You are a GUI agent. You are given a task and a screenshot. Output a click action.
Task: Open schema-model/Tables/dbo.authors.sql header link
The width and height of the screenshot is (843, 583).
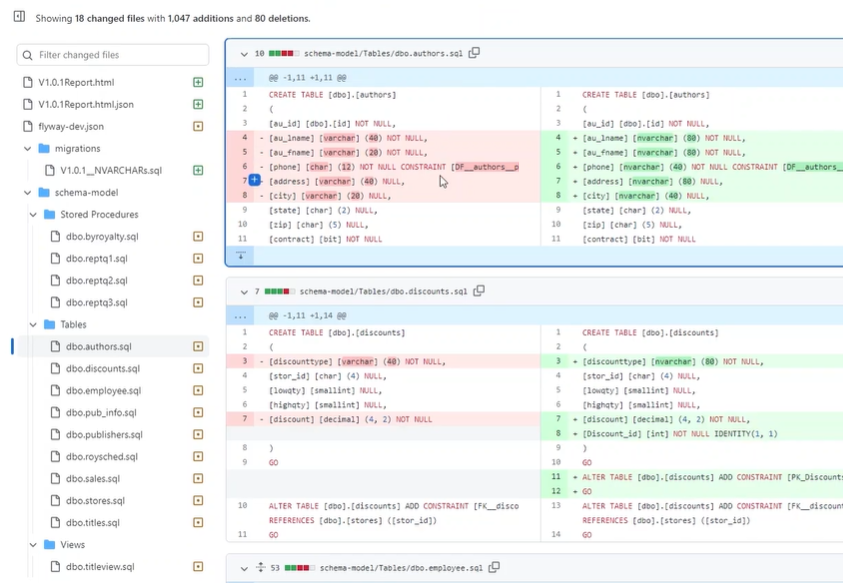click(x=383, y=54)
